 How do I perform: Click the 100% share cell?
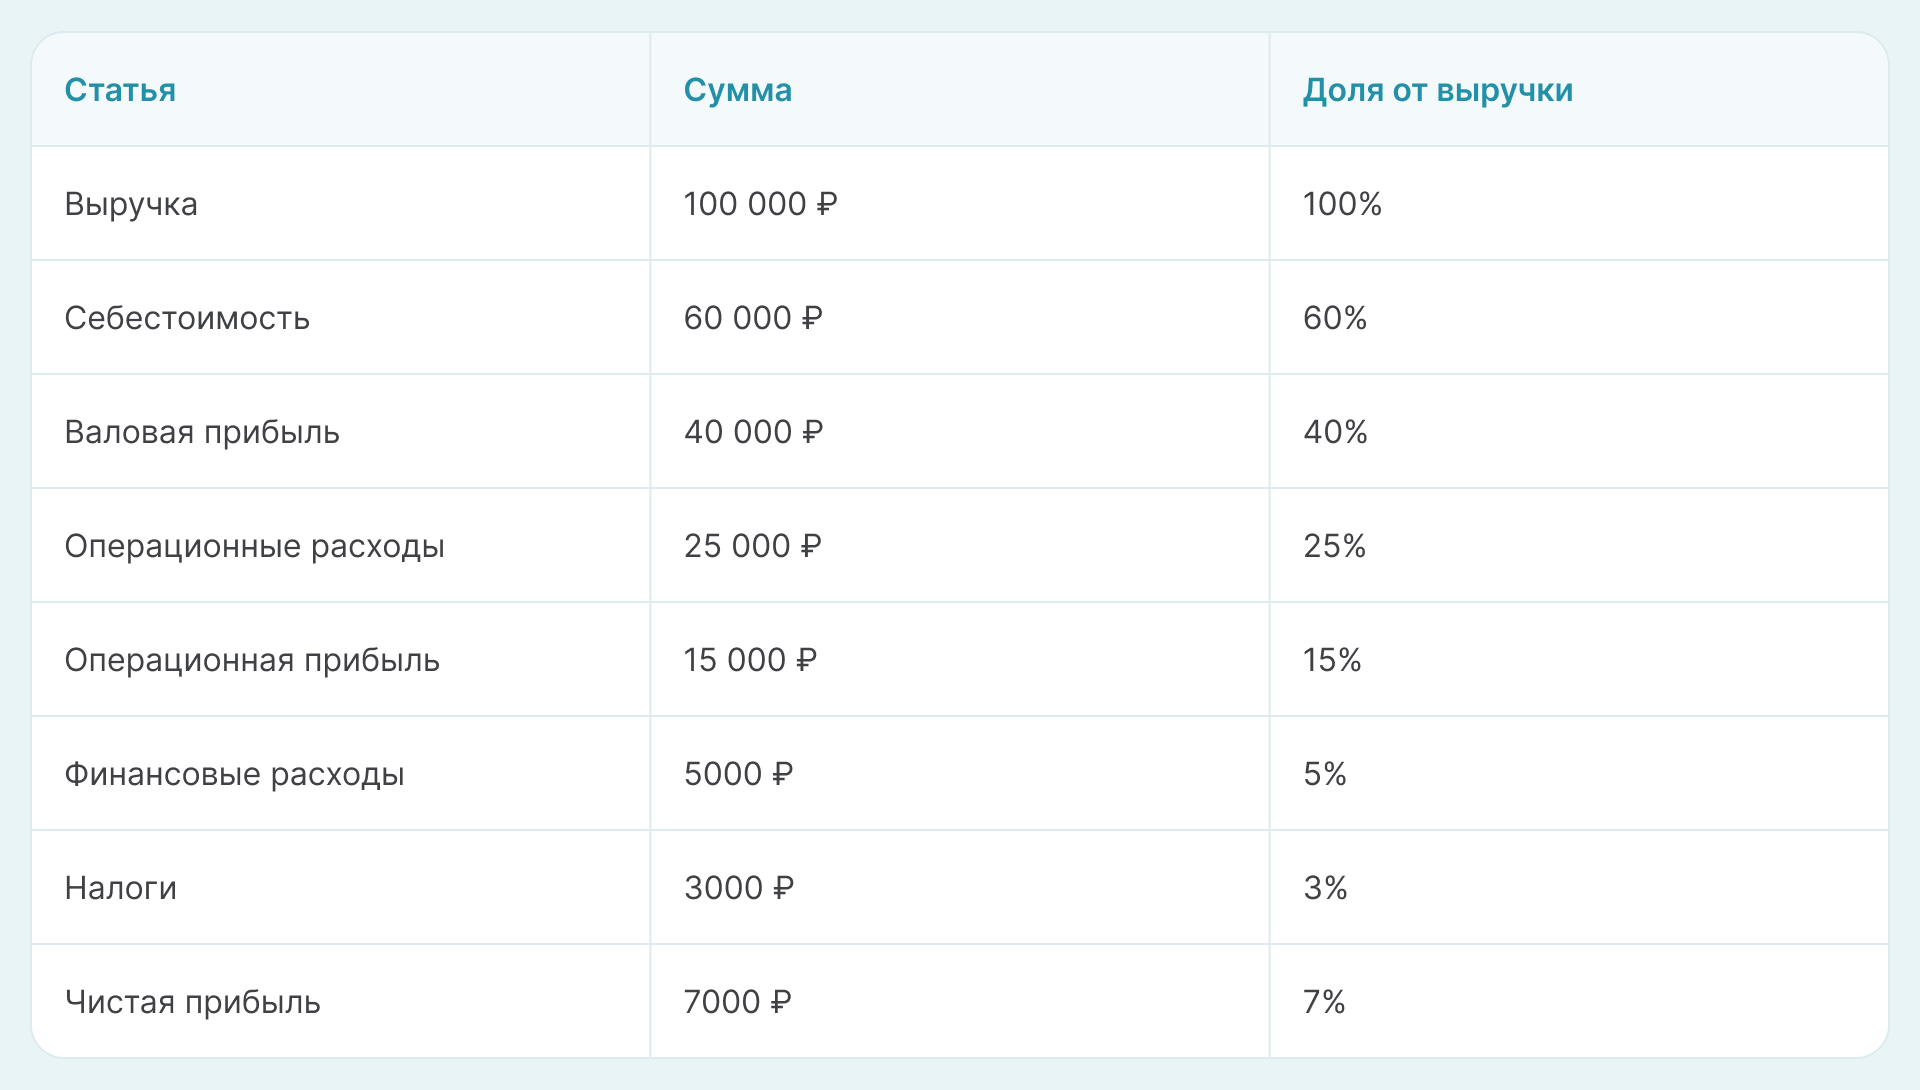(1342, 204)
